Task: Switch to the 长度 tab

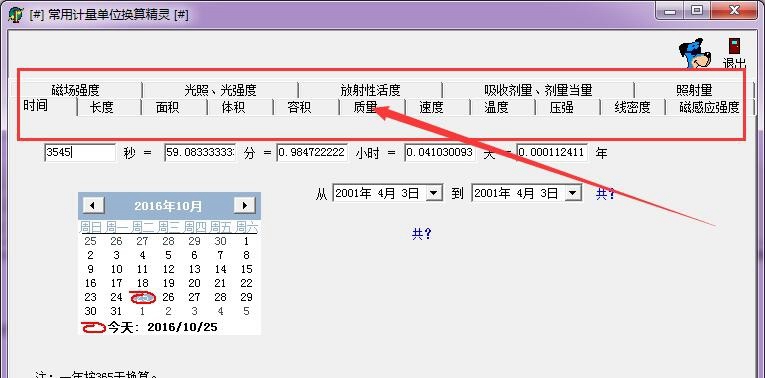Action: (x=102, y=107)
